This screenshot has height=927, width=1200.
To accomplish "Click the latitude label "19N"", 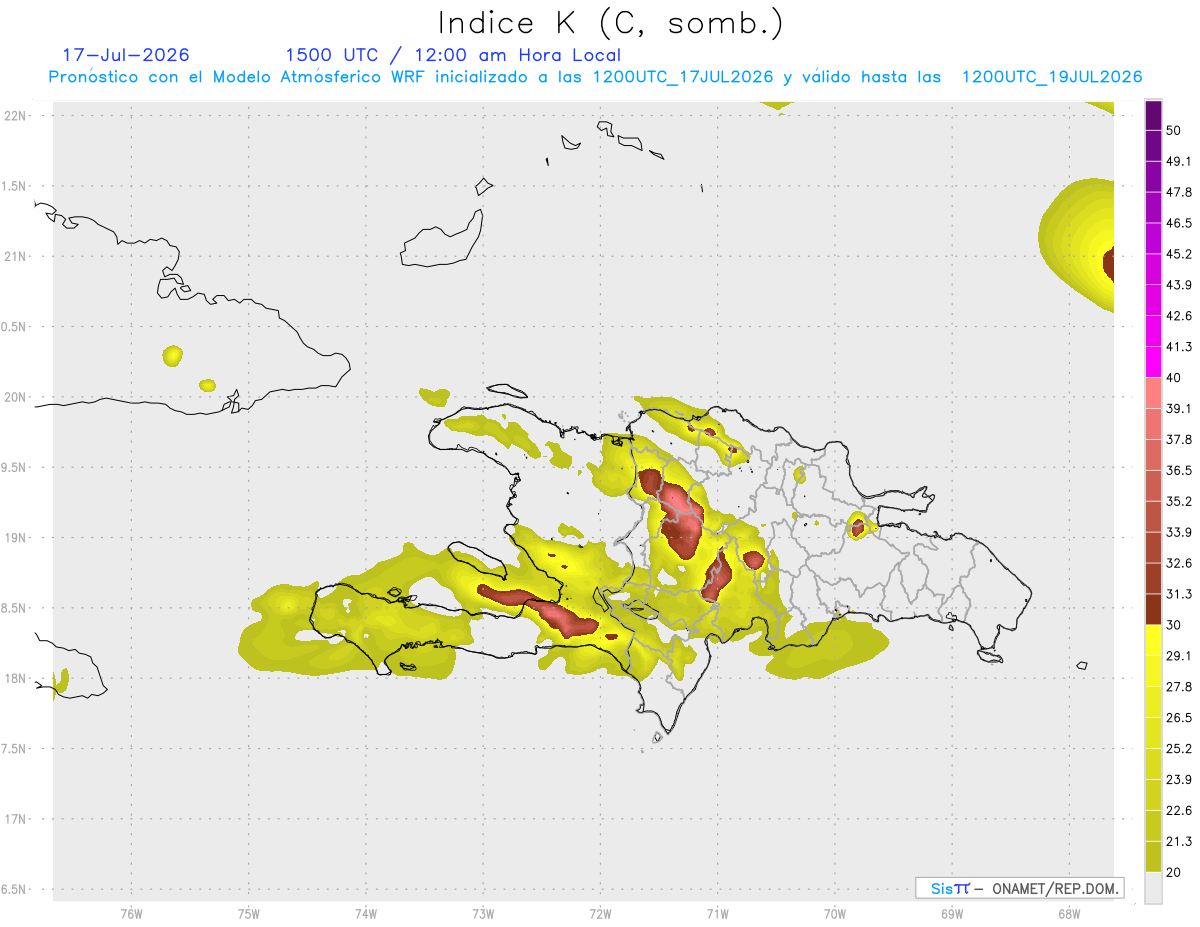I will pyautogui.click(x=15, y=537).
